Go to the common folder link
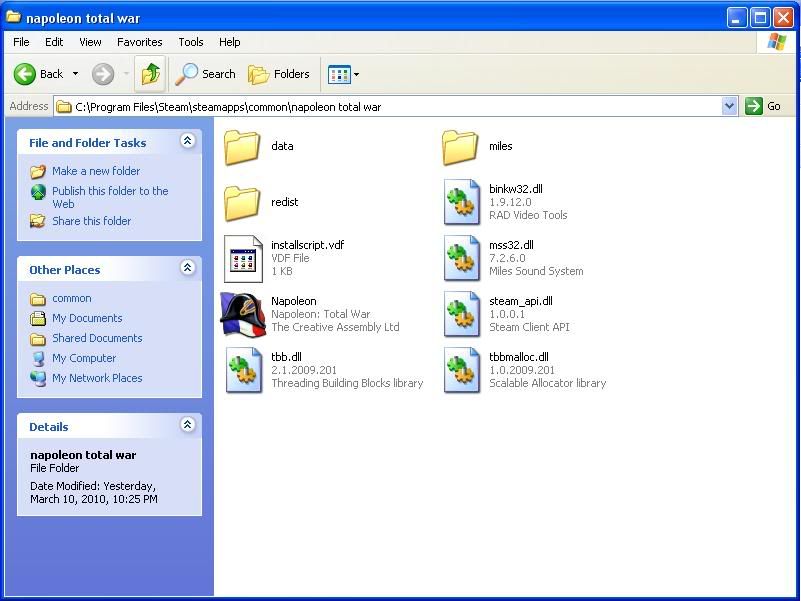This screenshot has width=801, height=601. point(72,298)
